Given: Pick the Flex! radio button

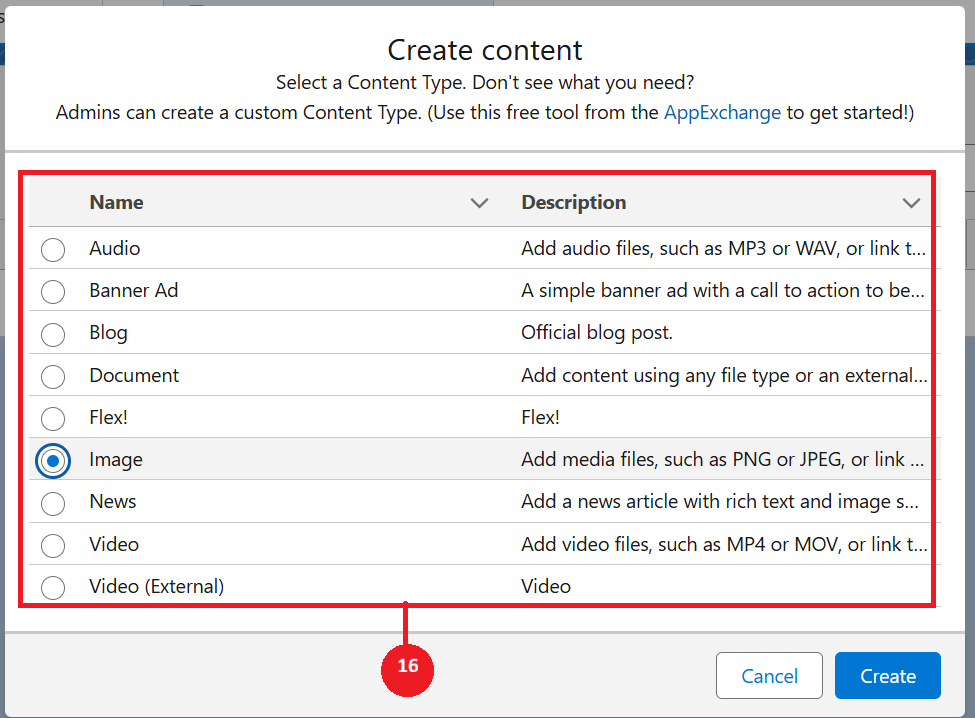Looking at the screenshot, I should (x=53, y=418).
